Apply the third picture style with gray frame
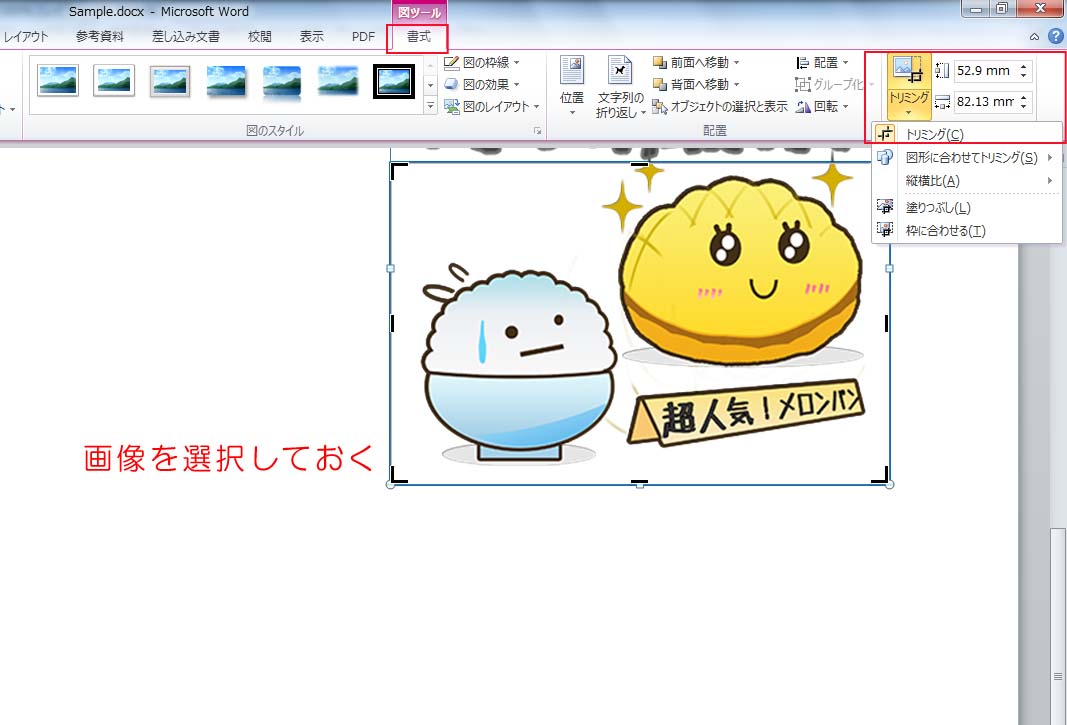 click(x=169, y=80)
